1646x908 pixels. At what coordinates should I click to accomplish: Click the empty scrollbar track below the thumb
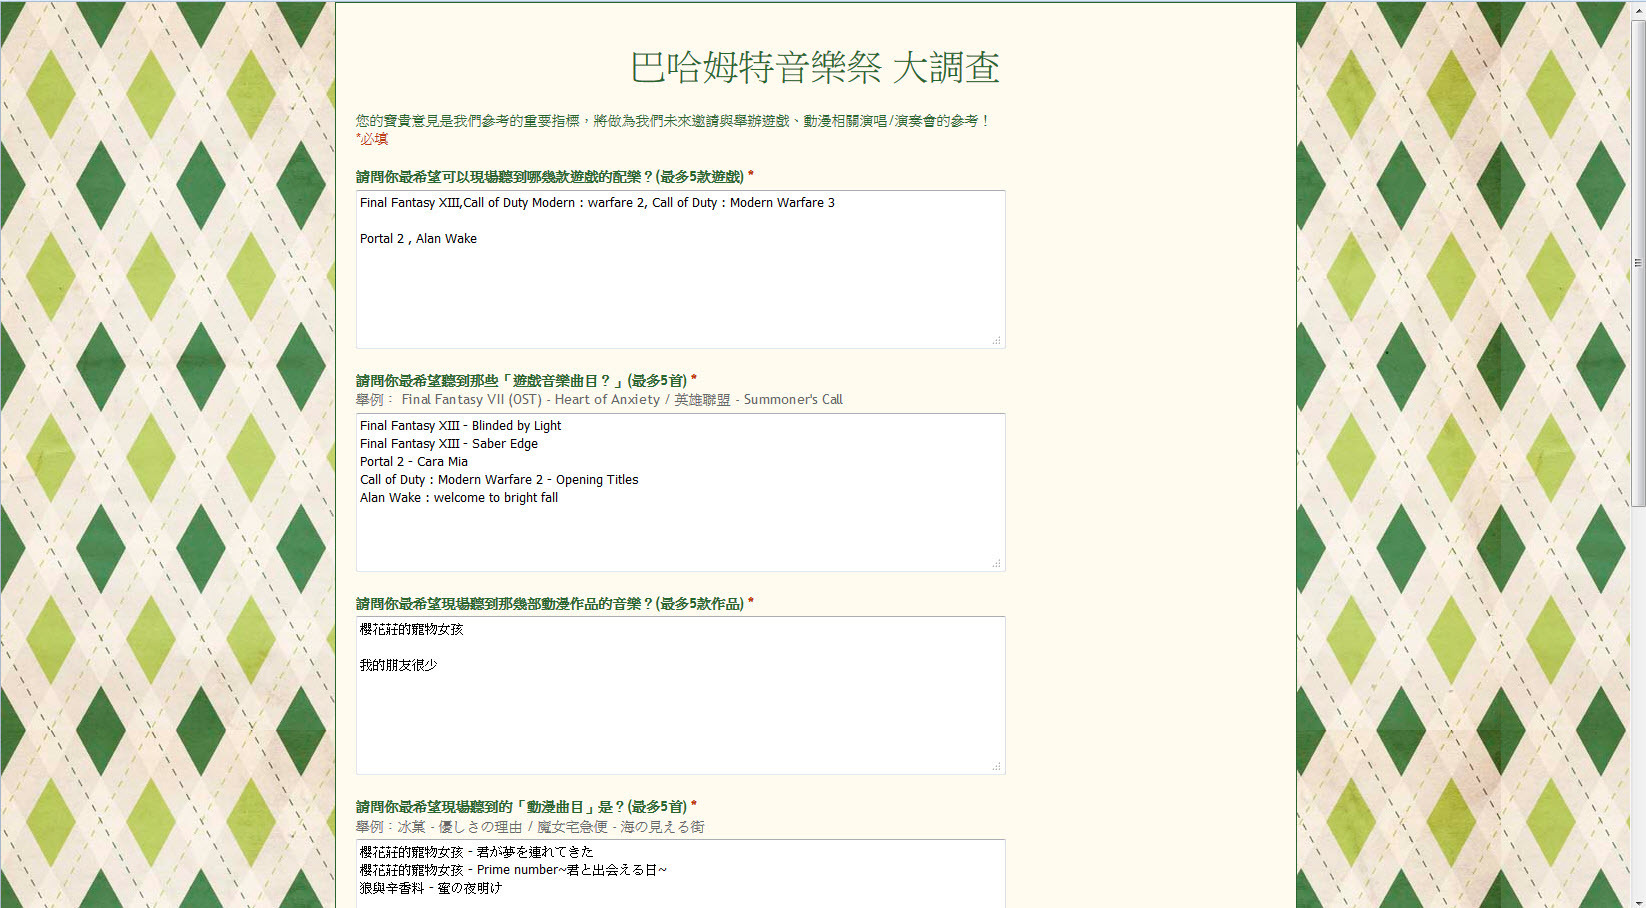pos(1637,700)
